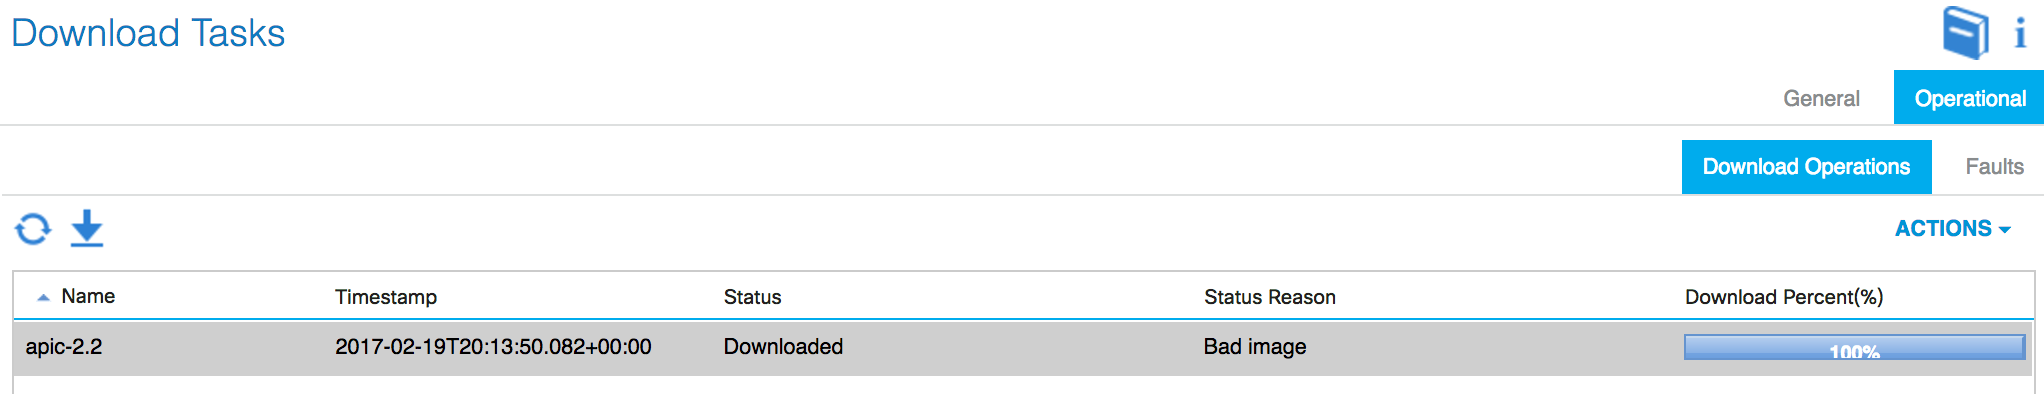Image resolution: width=2044 pixels, height=394 pixels.
Task: Switch to the General tab
Action: tap(1821, 98)
